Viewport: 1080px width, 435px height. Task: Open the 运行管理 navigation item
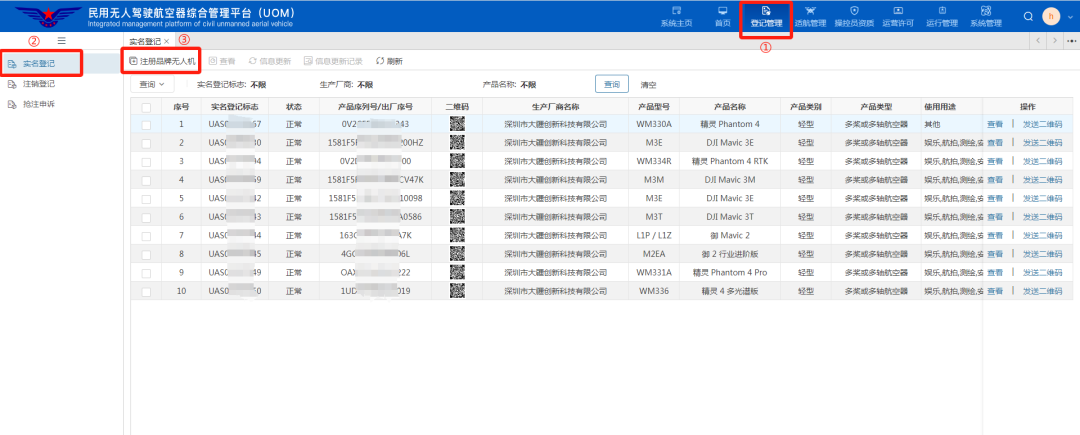pos(942,17)
